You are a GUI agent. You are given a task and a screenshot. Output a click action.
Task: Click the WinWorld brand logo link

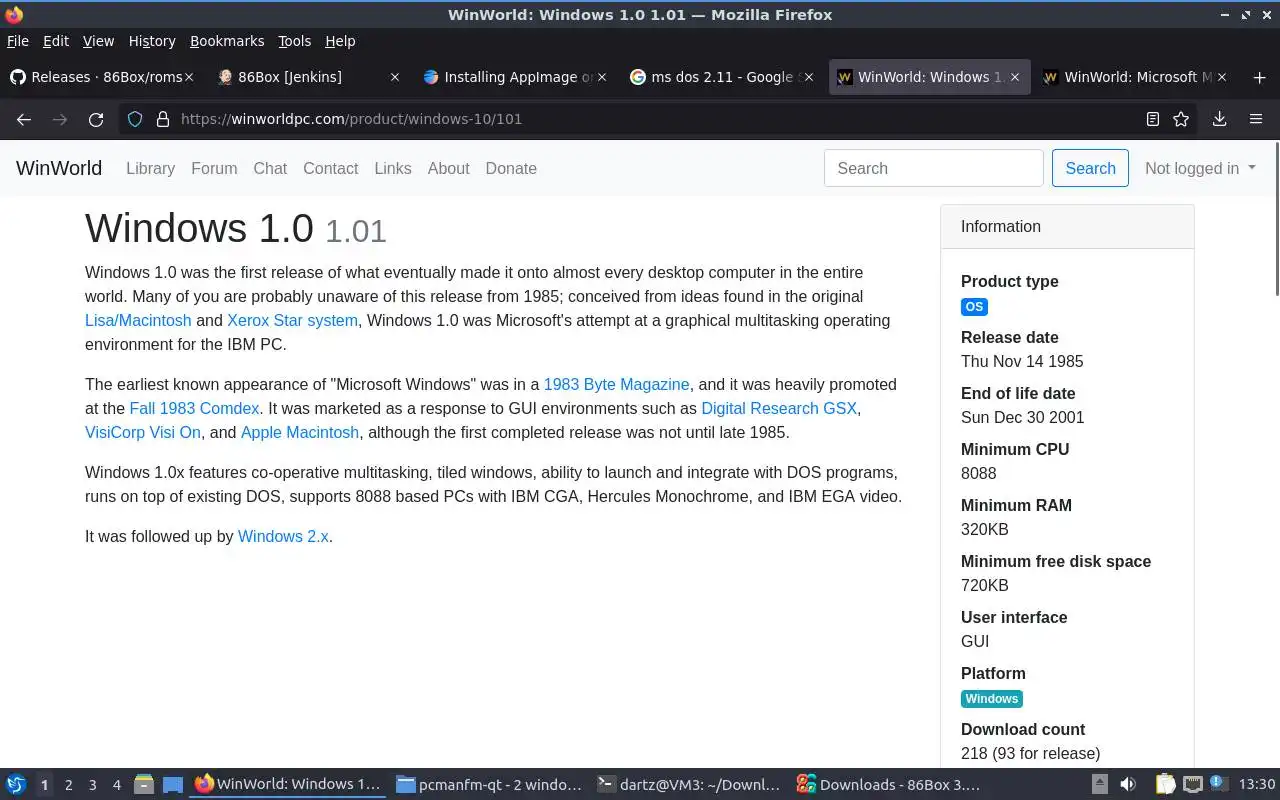(59, 168)
